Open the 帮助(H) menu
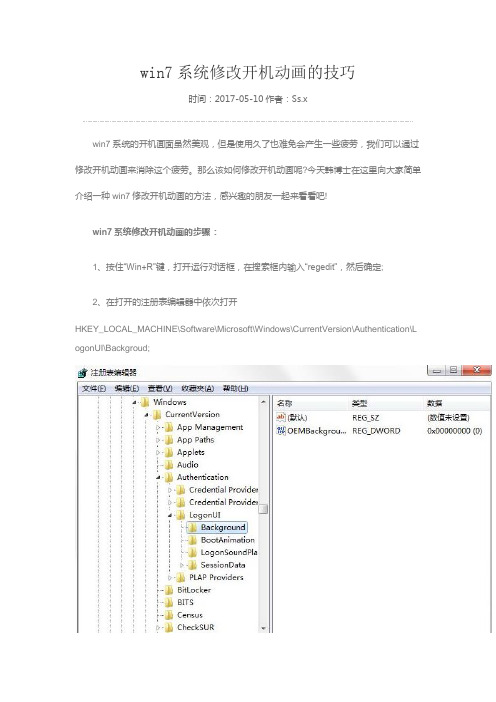The image size is (496, 702). pos(235,388)
